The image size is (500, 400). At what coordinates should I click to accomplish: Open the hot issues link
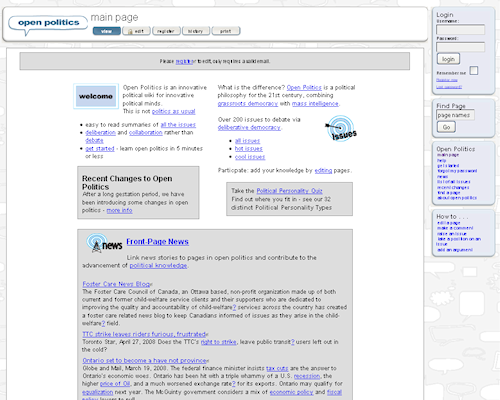pyautogui.click(x=249, y=149)
